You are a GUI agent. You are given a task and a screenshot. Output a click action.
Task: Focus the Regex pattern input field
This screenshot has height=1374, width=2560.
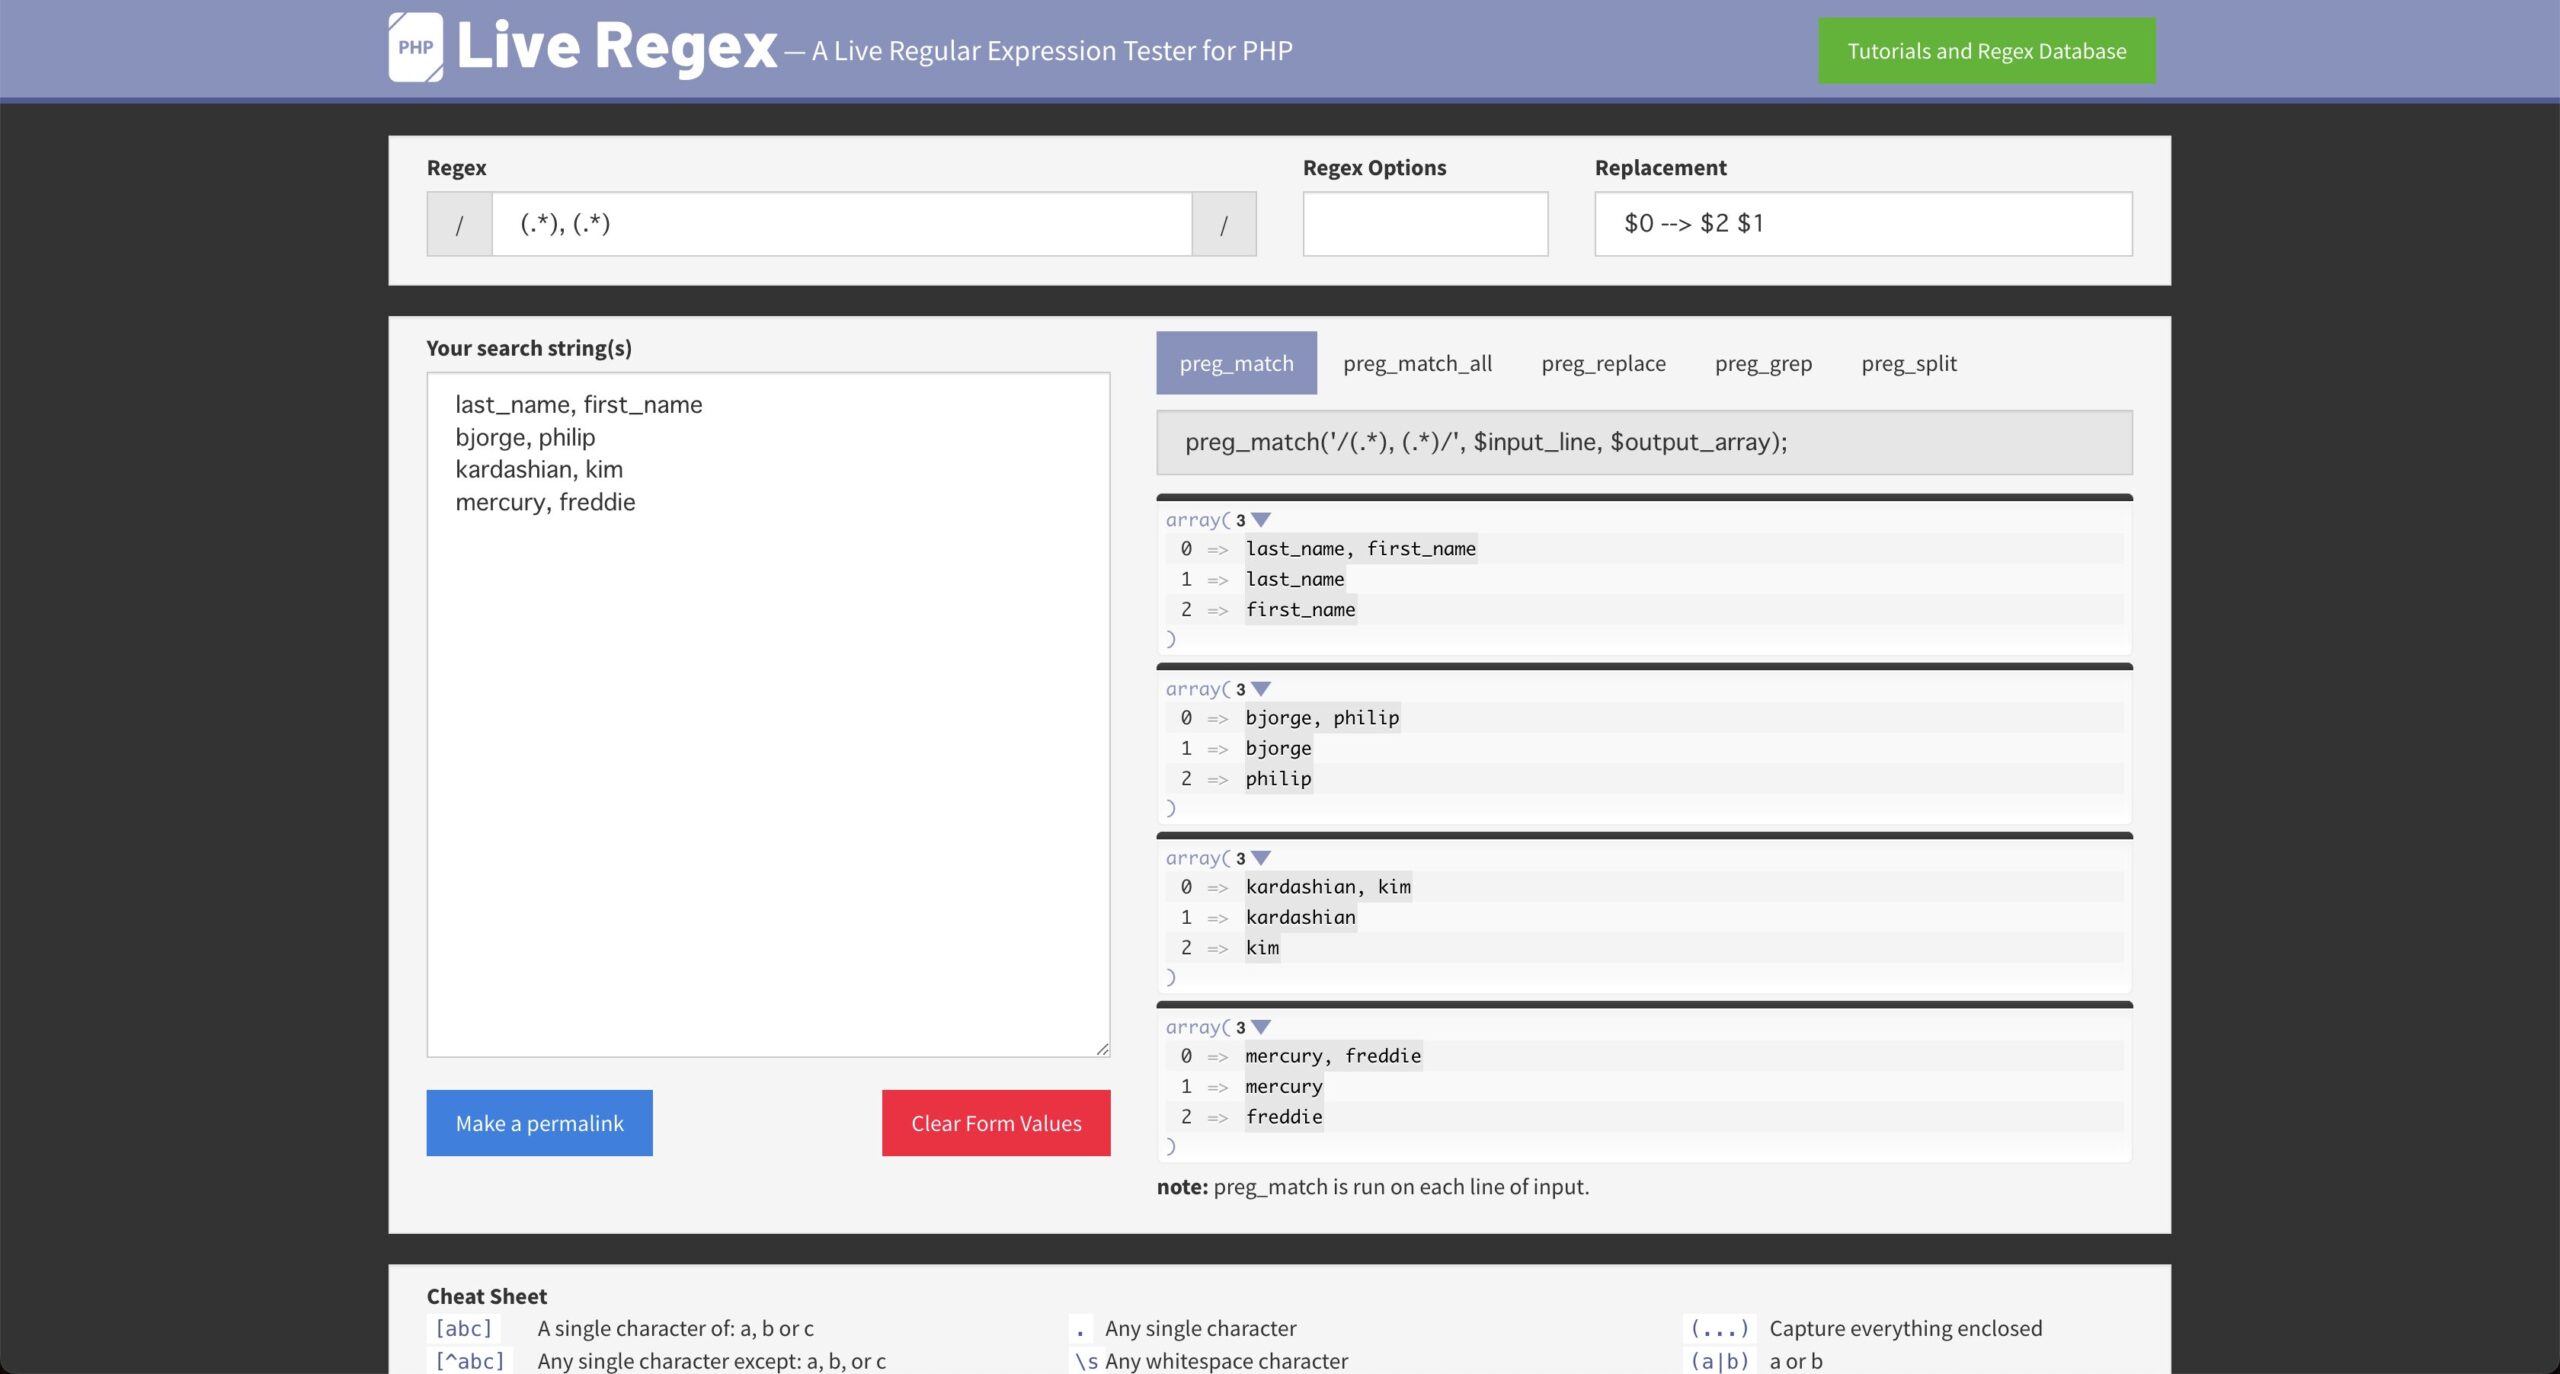click(x=840, y=224)
